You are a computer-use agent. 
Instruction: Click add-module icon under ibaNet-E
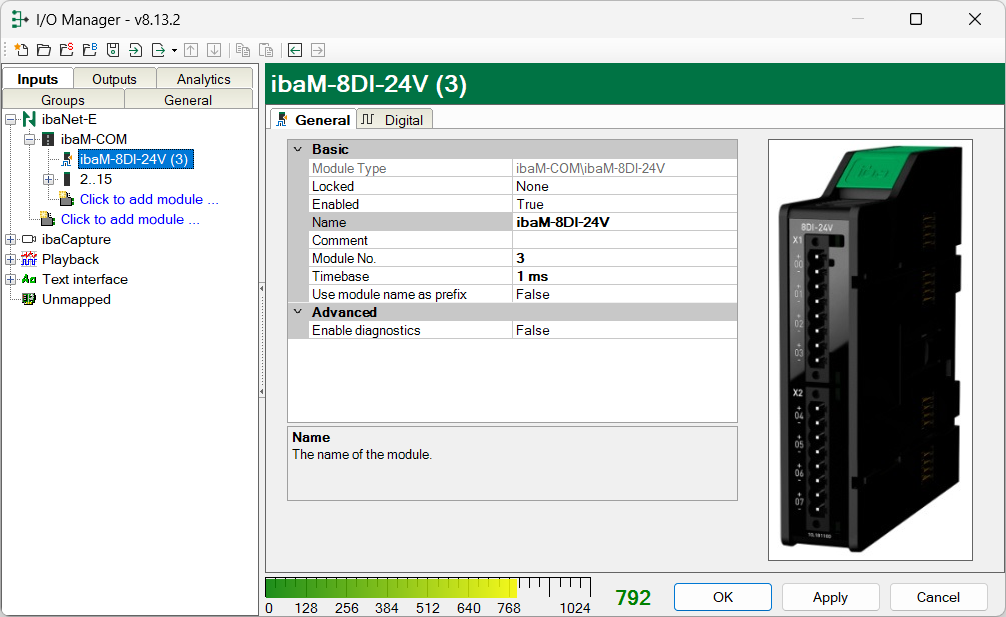47,219
